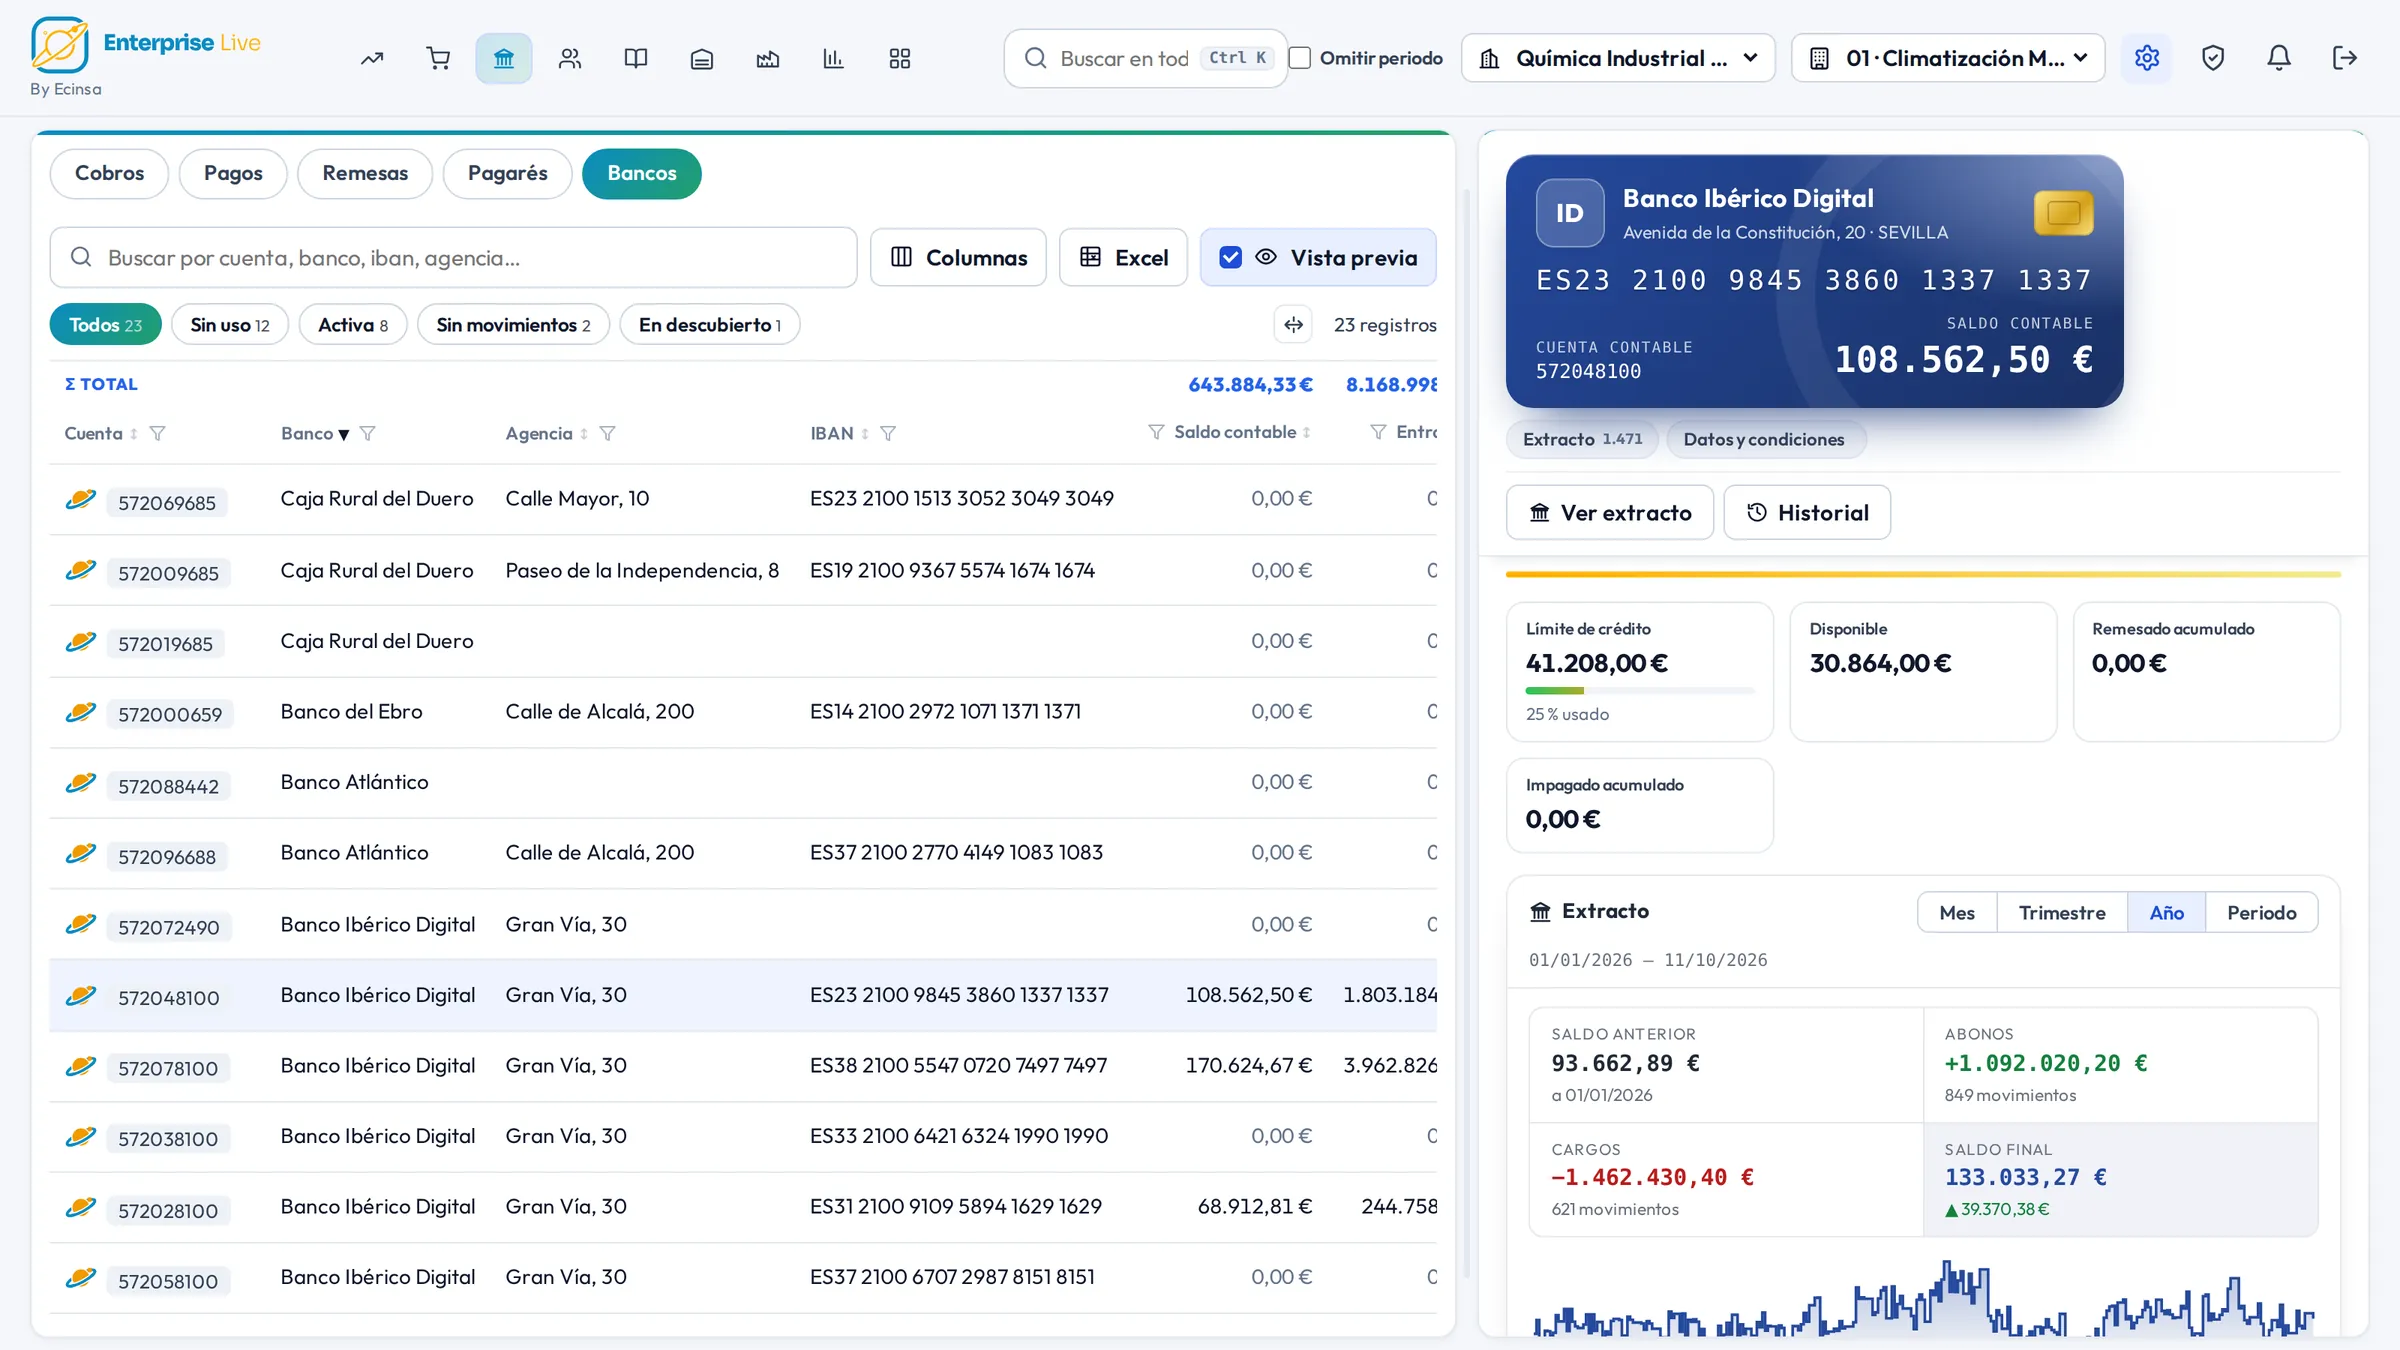Click filter funnel on Saldo contable column

pos(1156,432)
